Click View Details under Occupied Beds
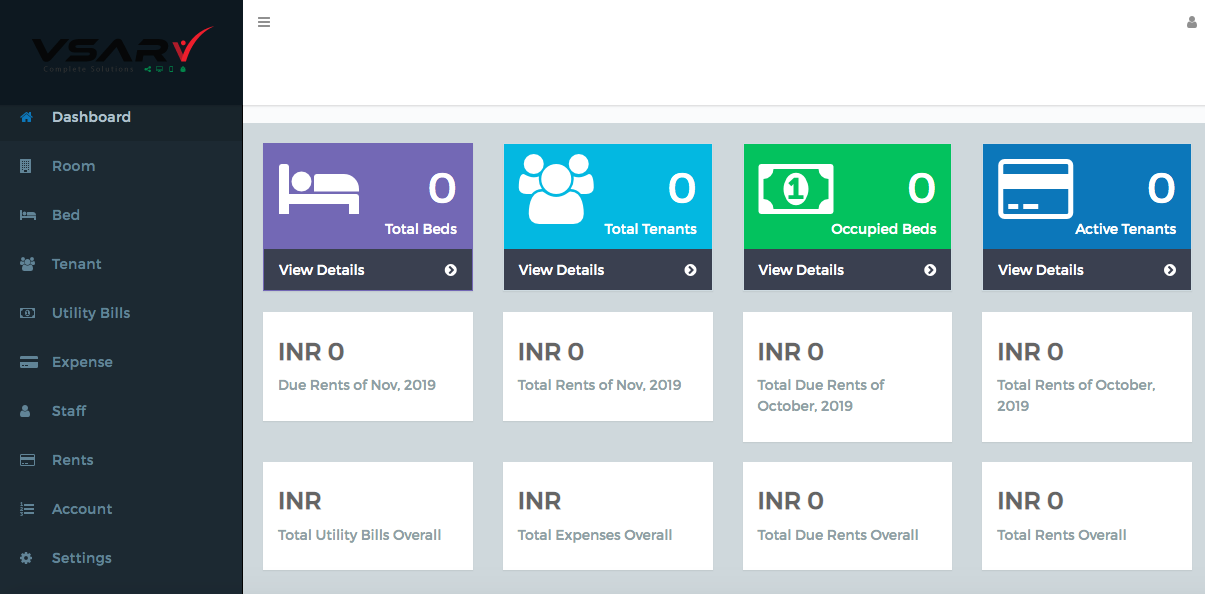The image size is (1205, 594). 801,270
